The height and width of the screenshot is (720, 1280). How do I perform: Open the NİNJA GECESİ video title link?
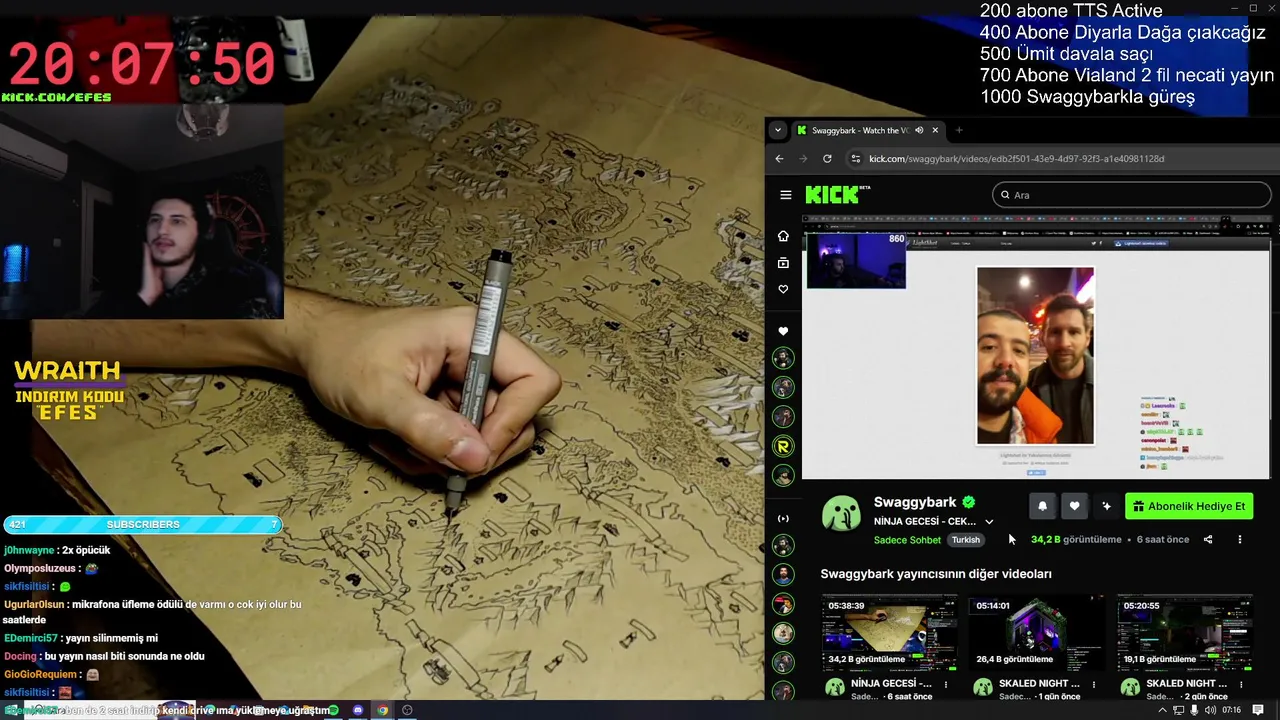pos(891,684)
